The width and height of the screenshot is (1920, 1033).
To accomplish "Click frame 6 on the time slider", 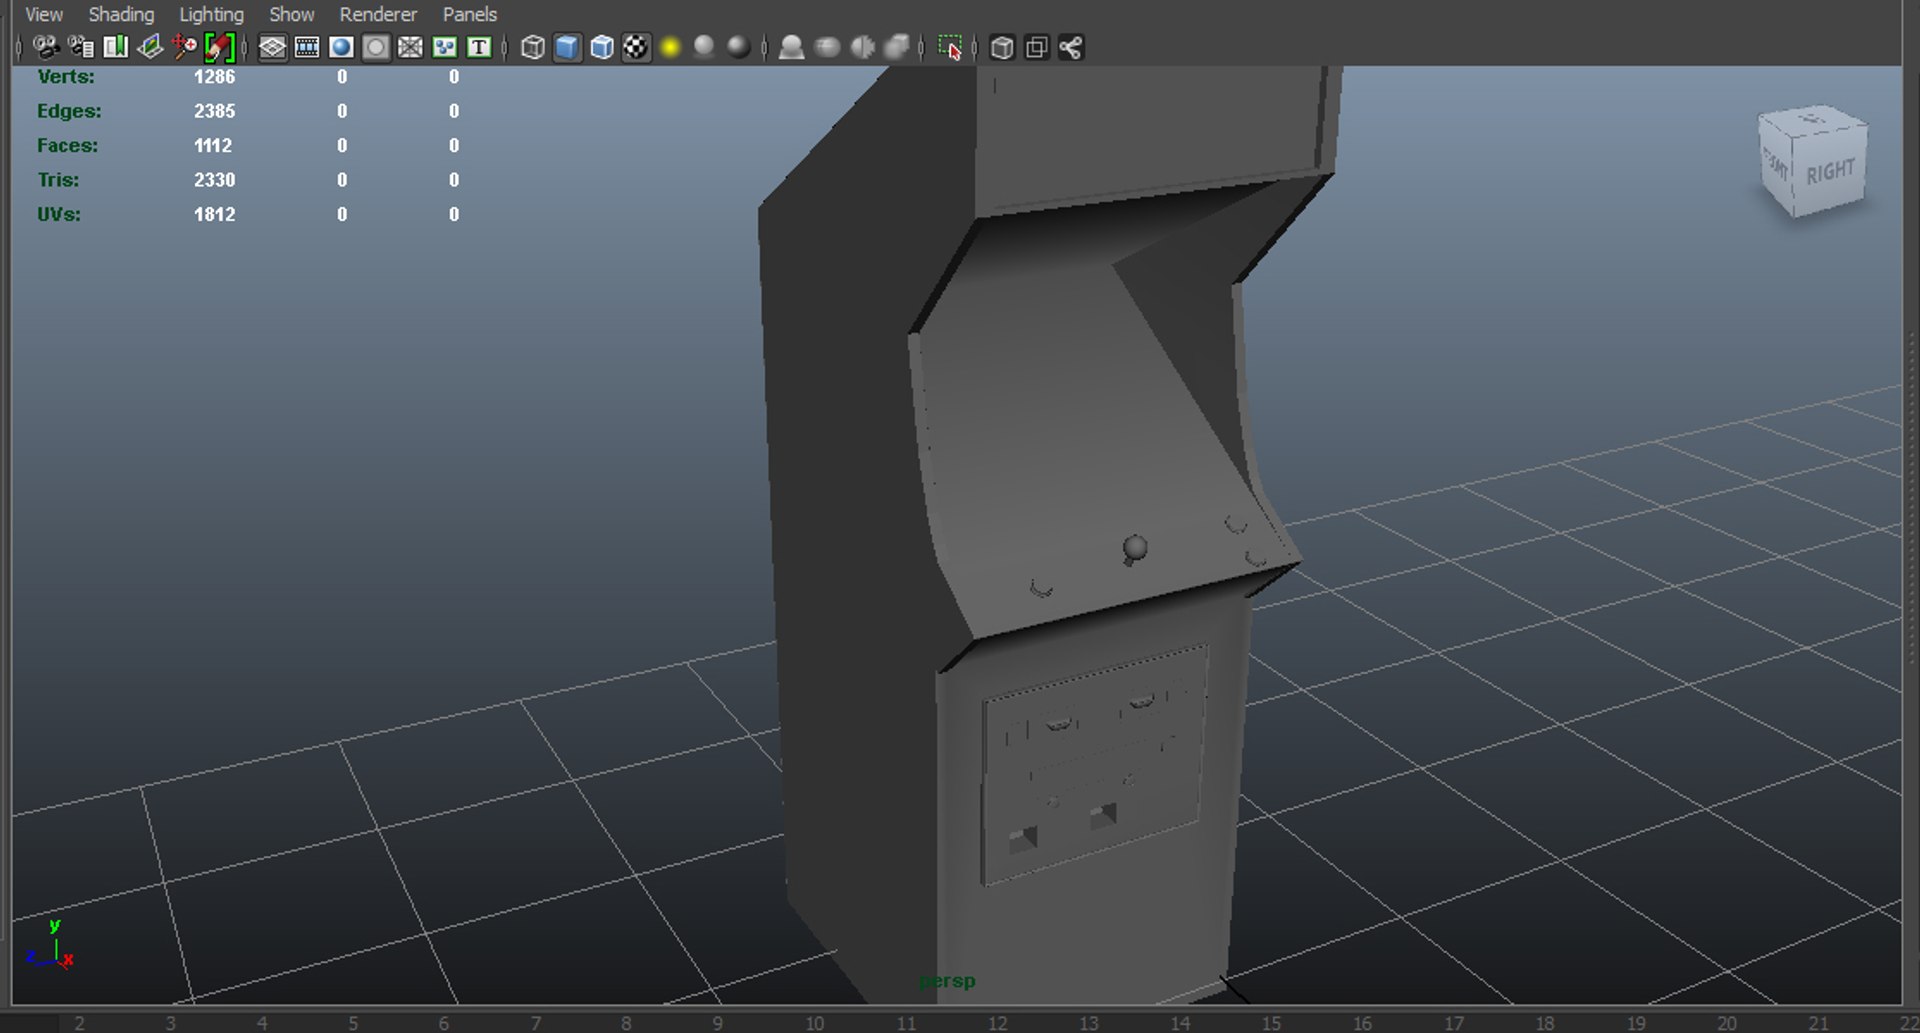I will [444, 1023].
